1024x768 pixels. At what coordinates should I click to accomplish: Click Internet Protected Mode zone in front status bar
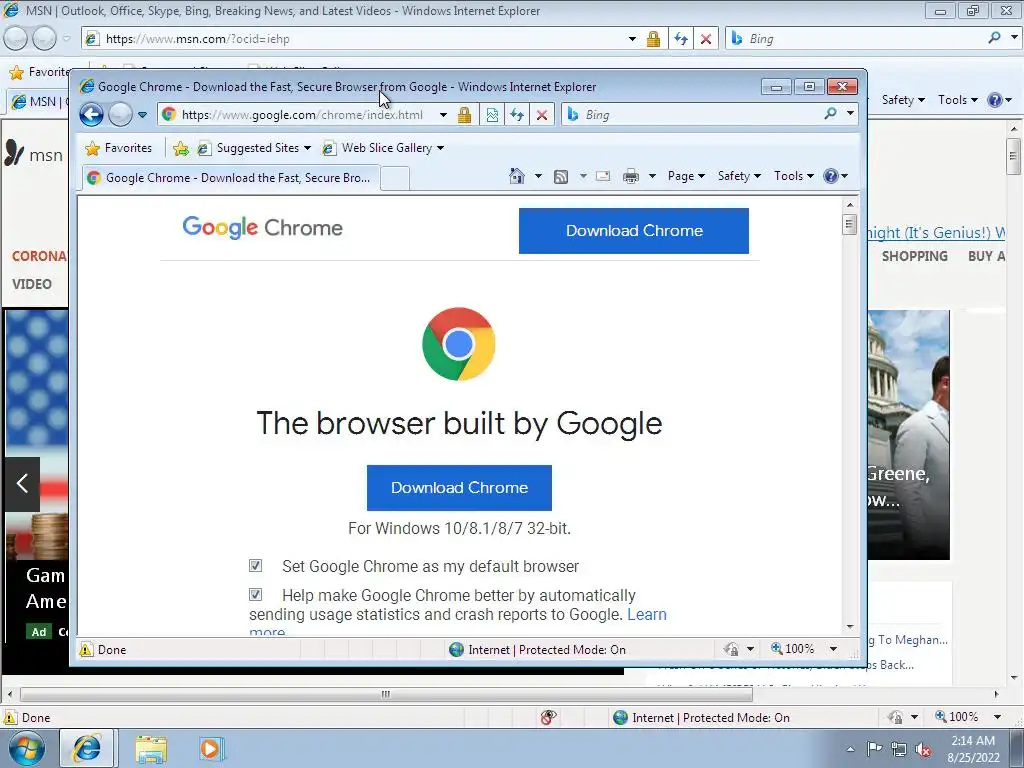point(537,650)
